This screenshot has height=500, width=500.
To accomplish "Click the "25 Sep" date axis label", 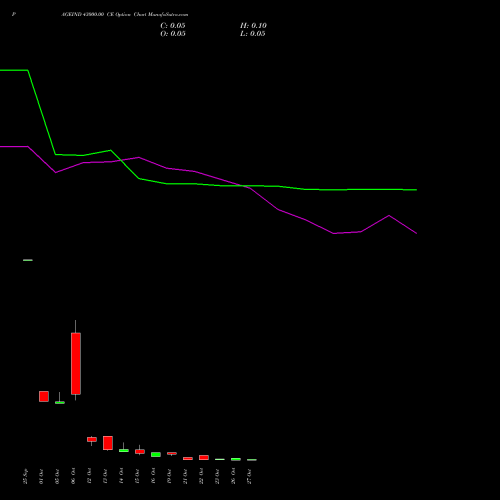I will (26, 476).
